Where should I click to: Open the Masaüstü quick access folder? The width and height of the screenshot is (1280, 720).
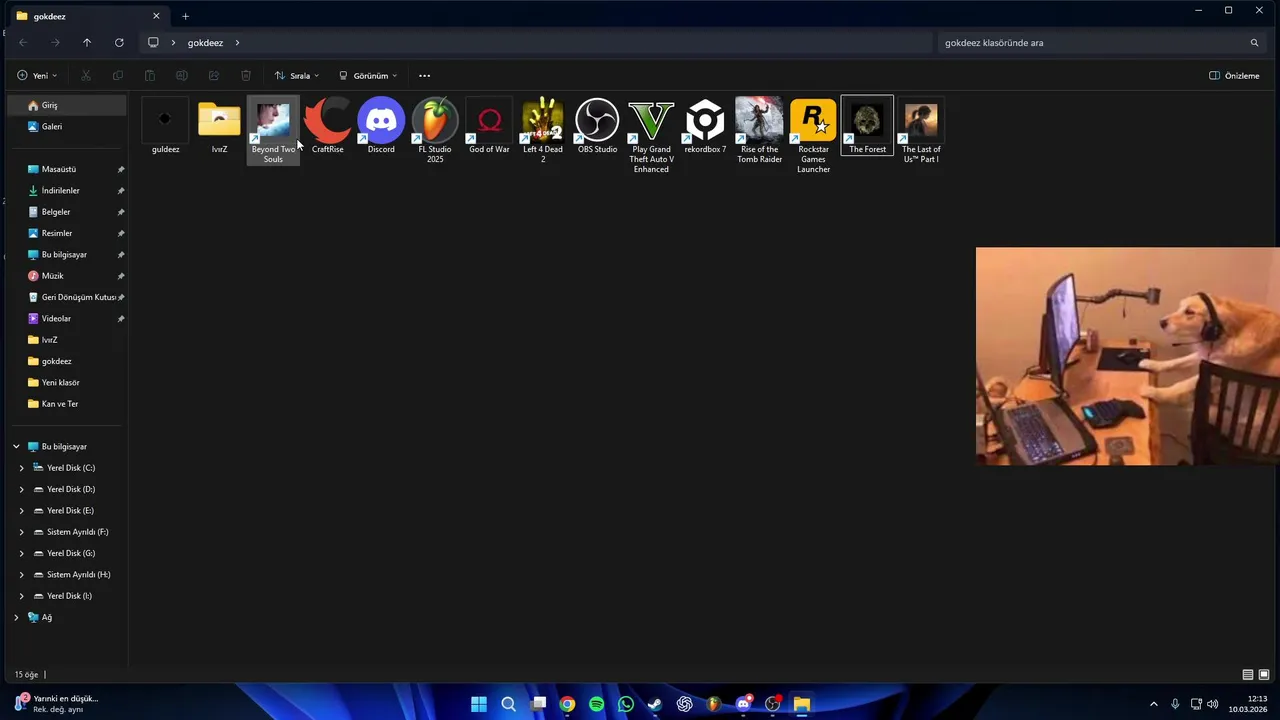(66, 169)
